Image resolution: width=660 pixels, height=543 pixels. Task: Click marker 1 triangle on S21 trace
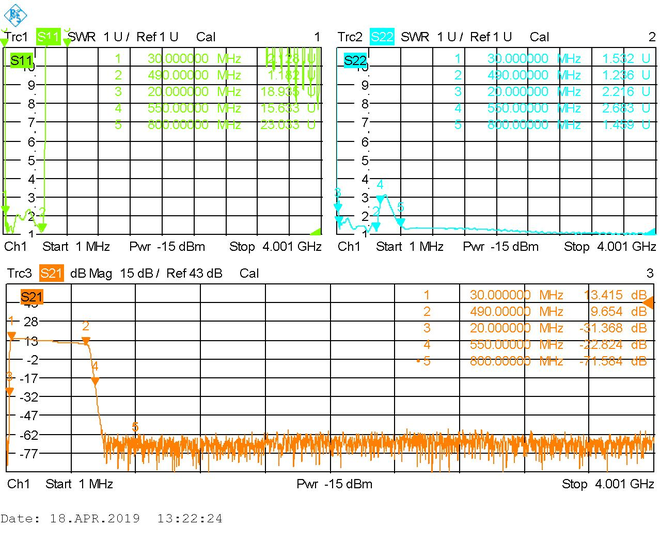12,335
